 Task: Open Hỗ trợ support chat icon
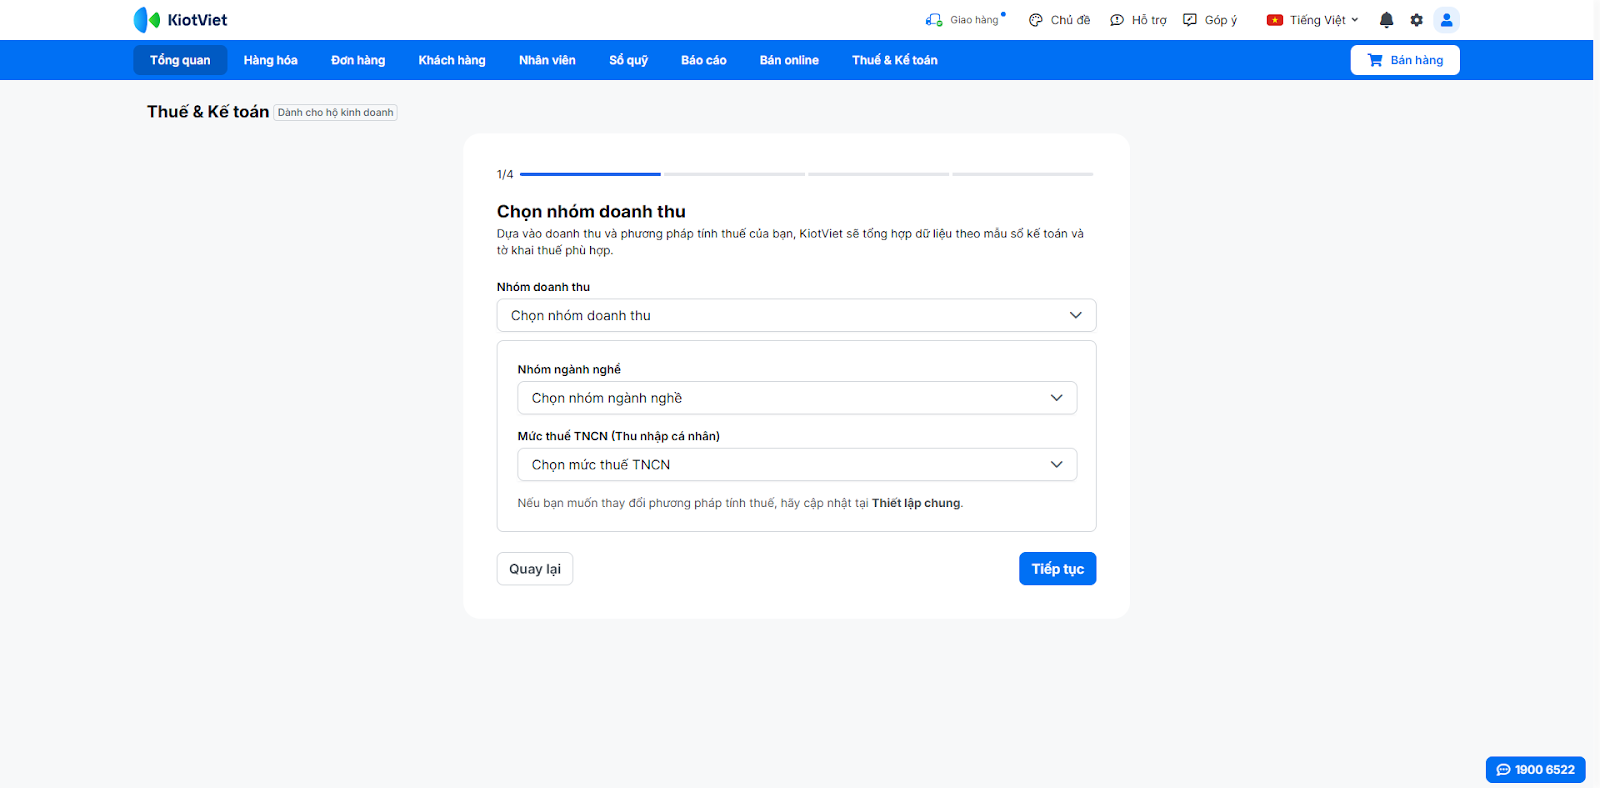[1117, 20]
